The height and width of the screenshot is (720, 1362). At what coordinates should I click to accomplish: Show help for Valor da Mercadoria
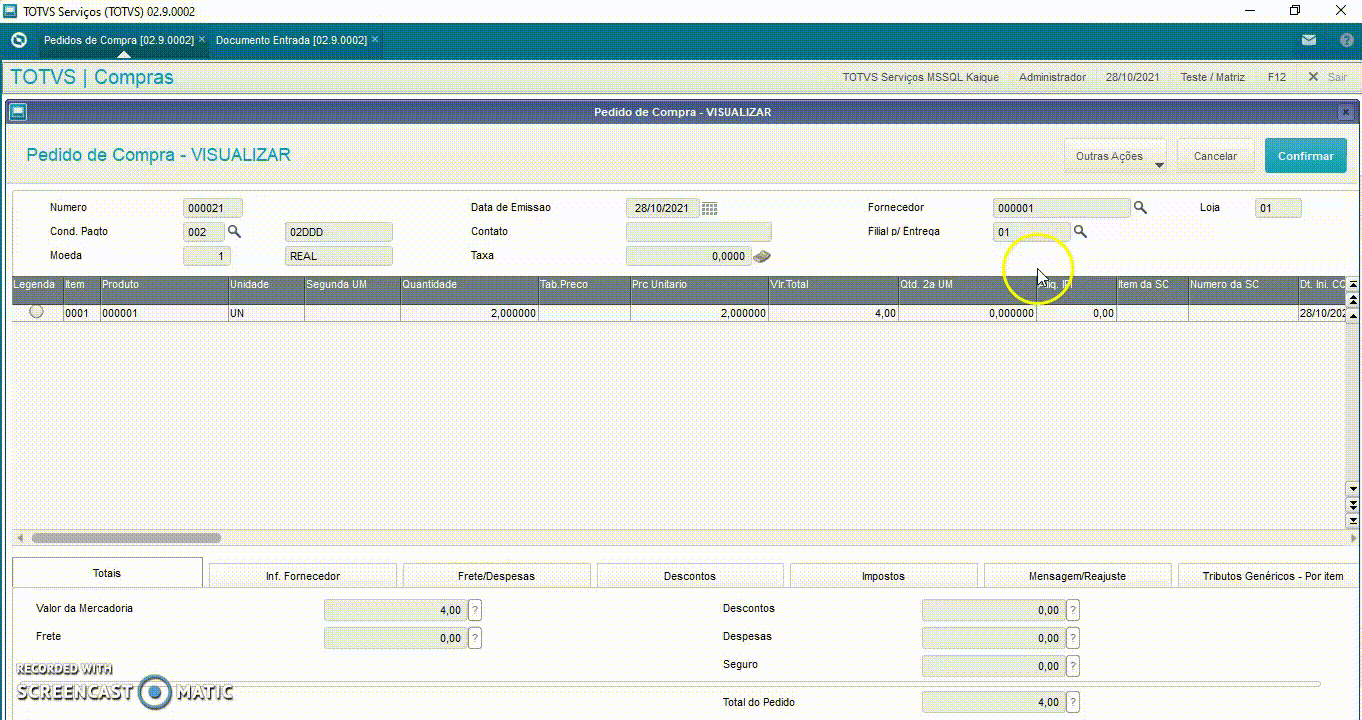point(475,610)
